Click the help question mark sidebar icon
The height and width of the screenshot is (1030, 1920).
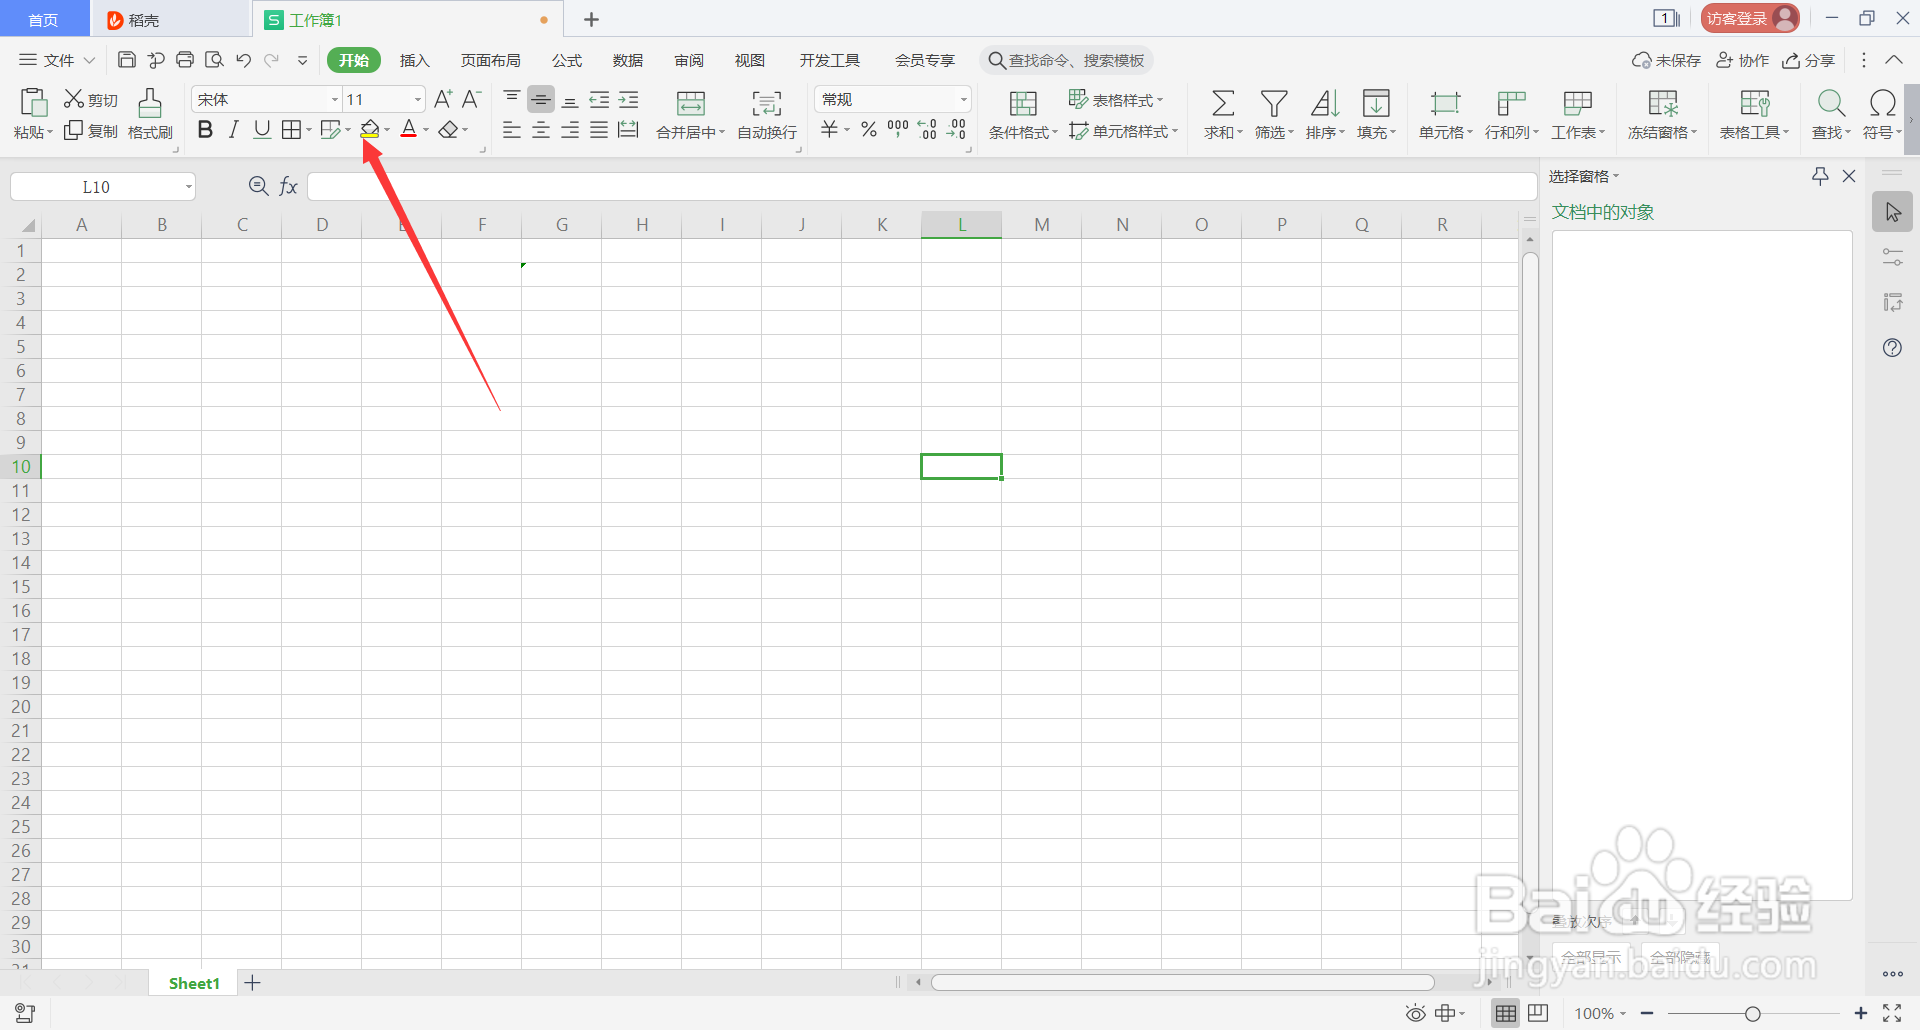(x=1892, y=348)
